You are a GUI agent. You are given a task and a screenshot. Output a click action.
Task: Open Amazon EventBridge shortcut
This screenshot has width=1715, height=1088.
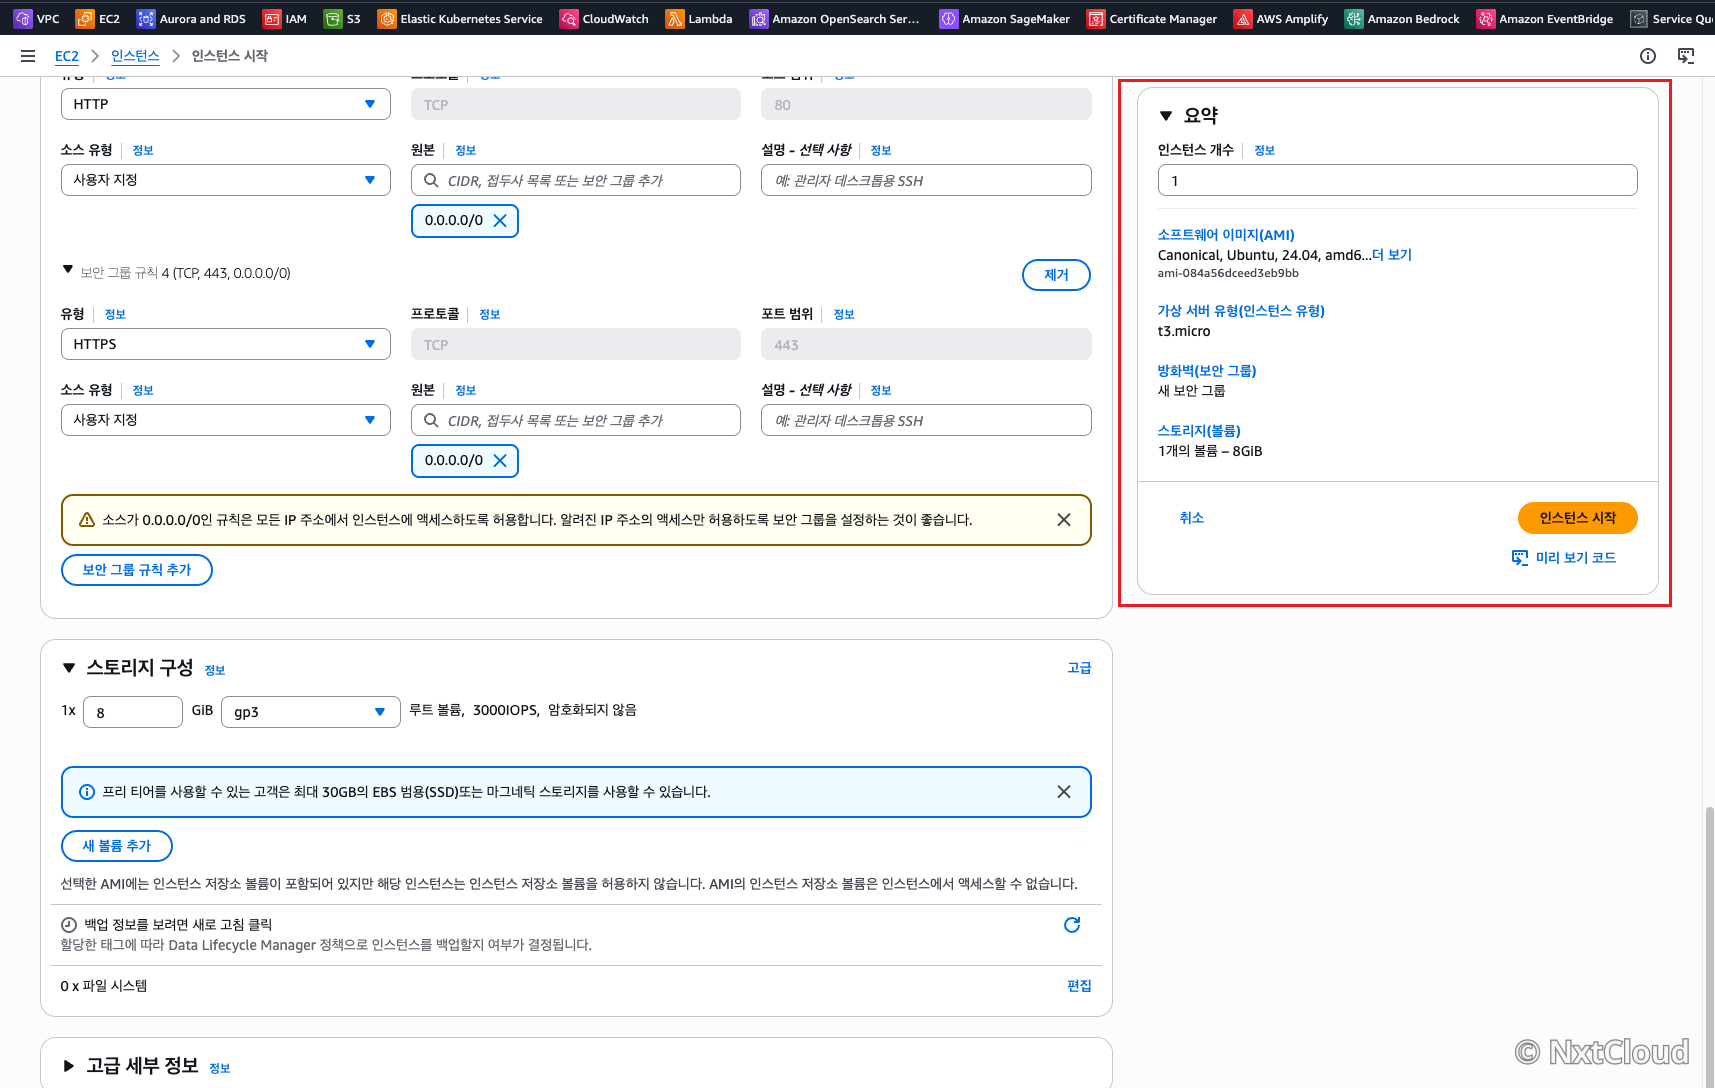click(1545, 18)
